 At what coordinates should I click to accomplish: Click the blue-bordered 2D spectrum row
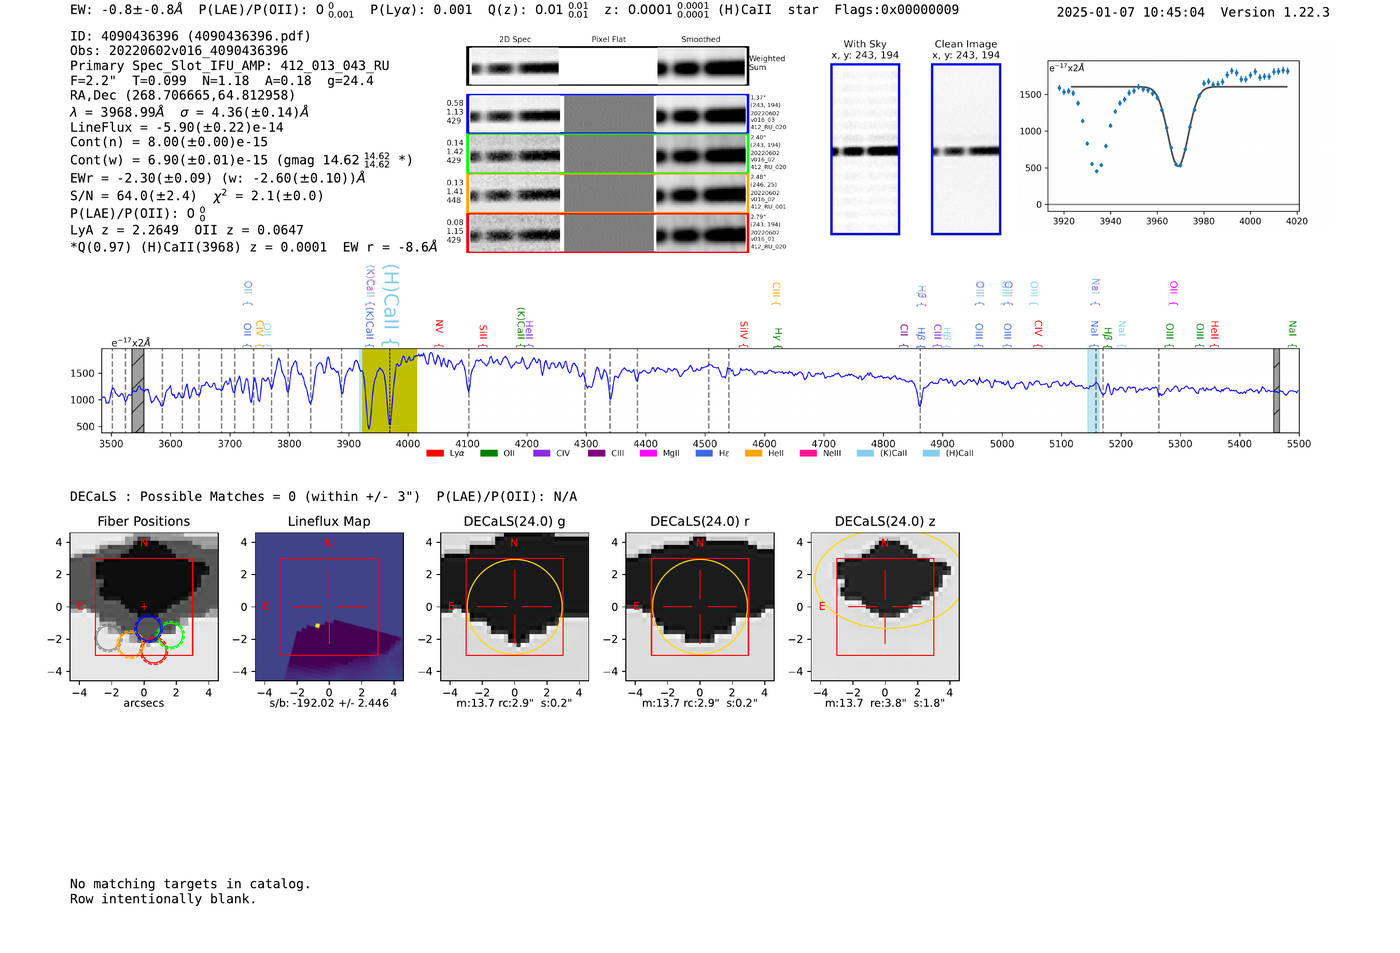[607, 114]
